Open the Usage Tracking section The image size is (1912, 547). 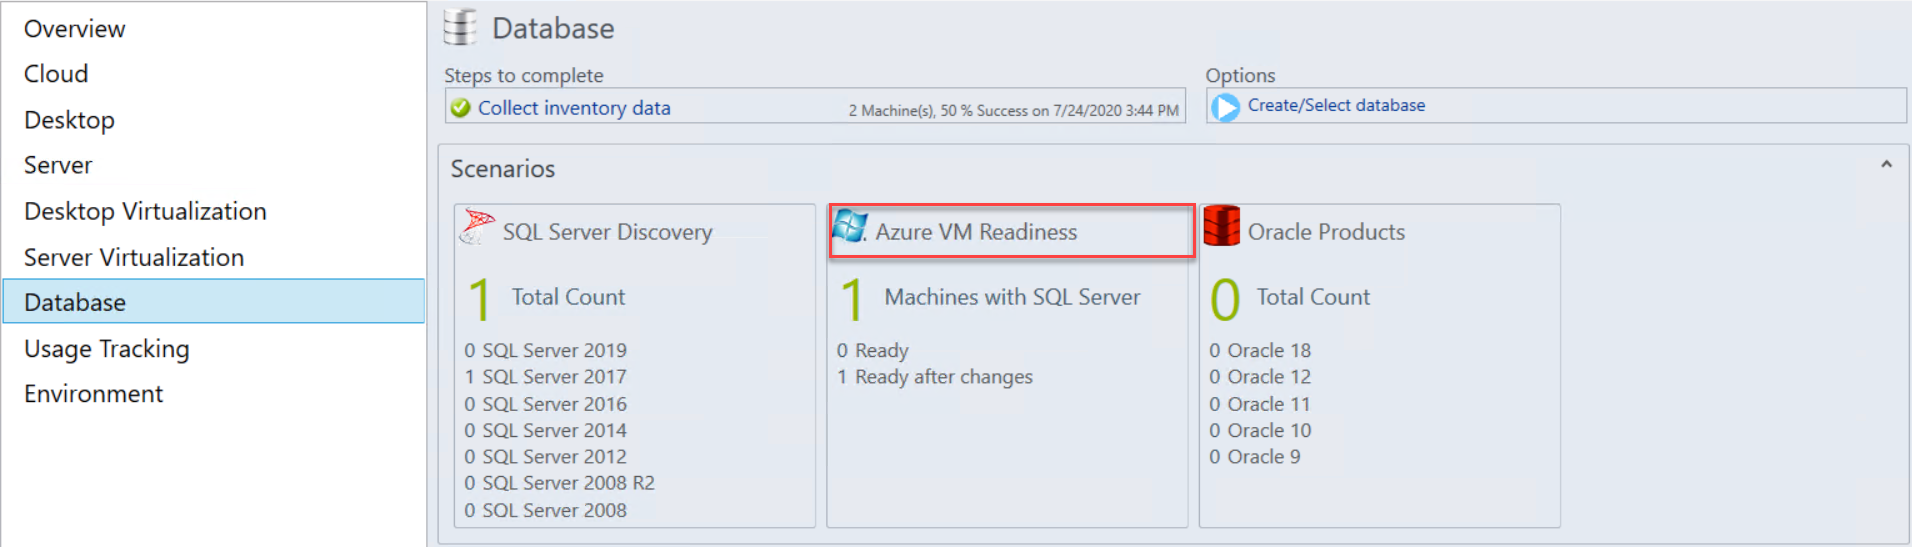pos(107,349)
